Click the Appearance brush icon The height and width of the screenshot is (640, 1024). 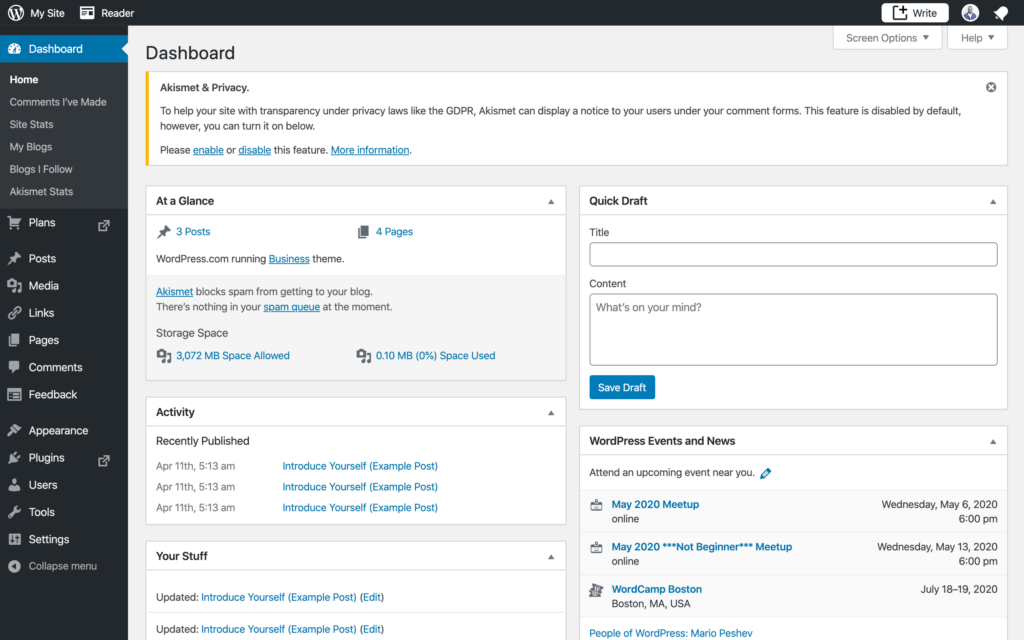14,430
